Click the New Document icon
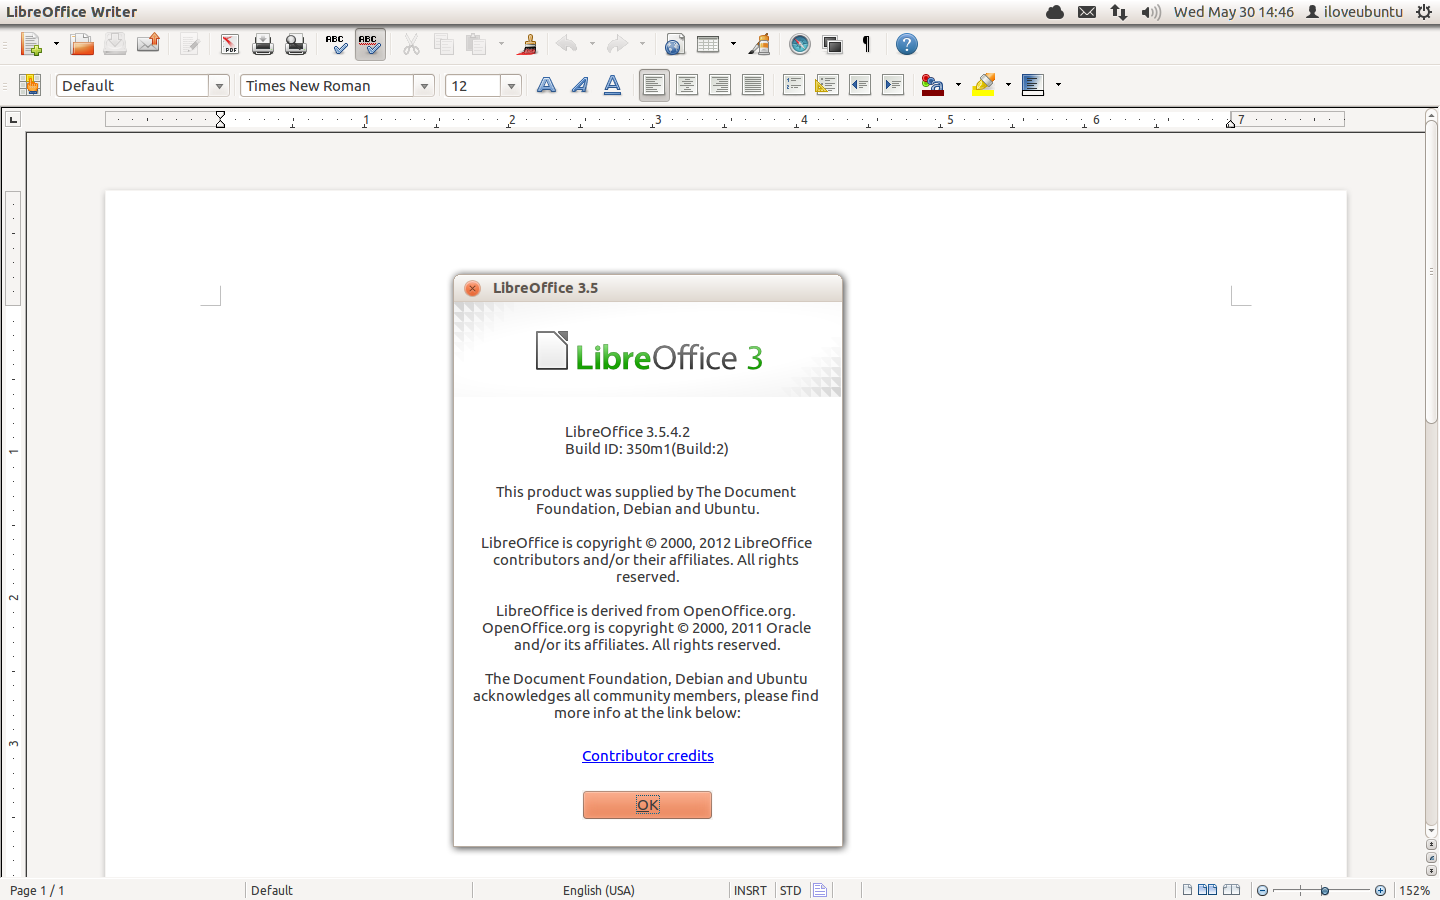 (x=31, y=44)
